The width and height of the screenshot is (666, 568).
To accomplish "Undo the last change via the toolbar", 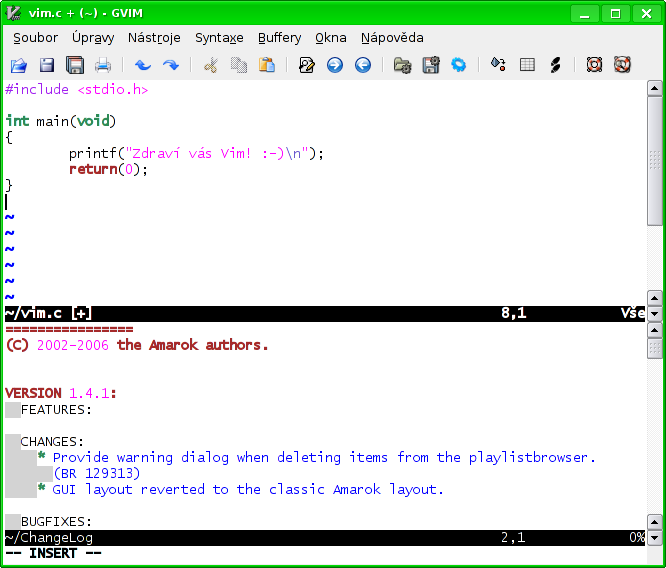I will [143, 65].
